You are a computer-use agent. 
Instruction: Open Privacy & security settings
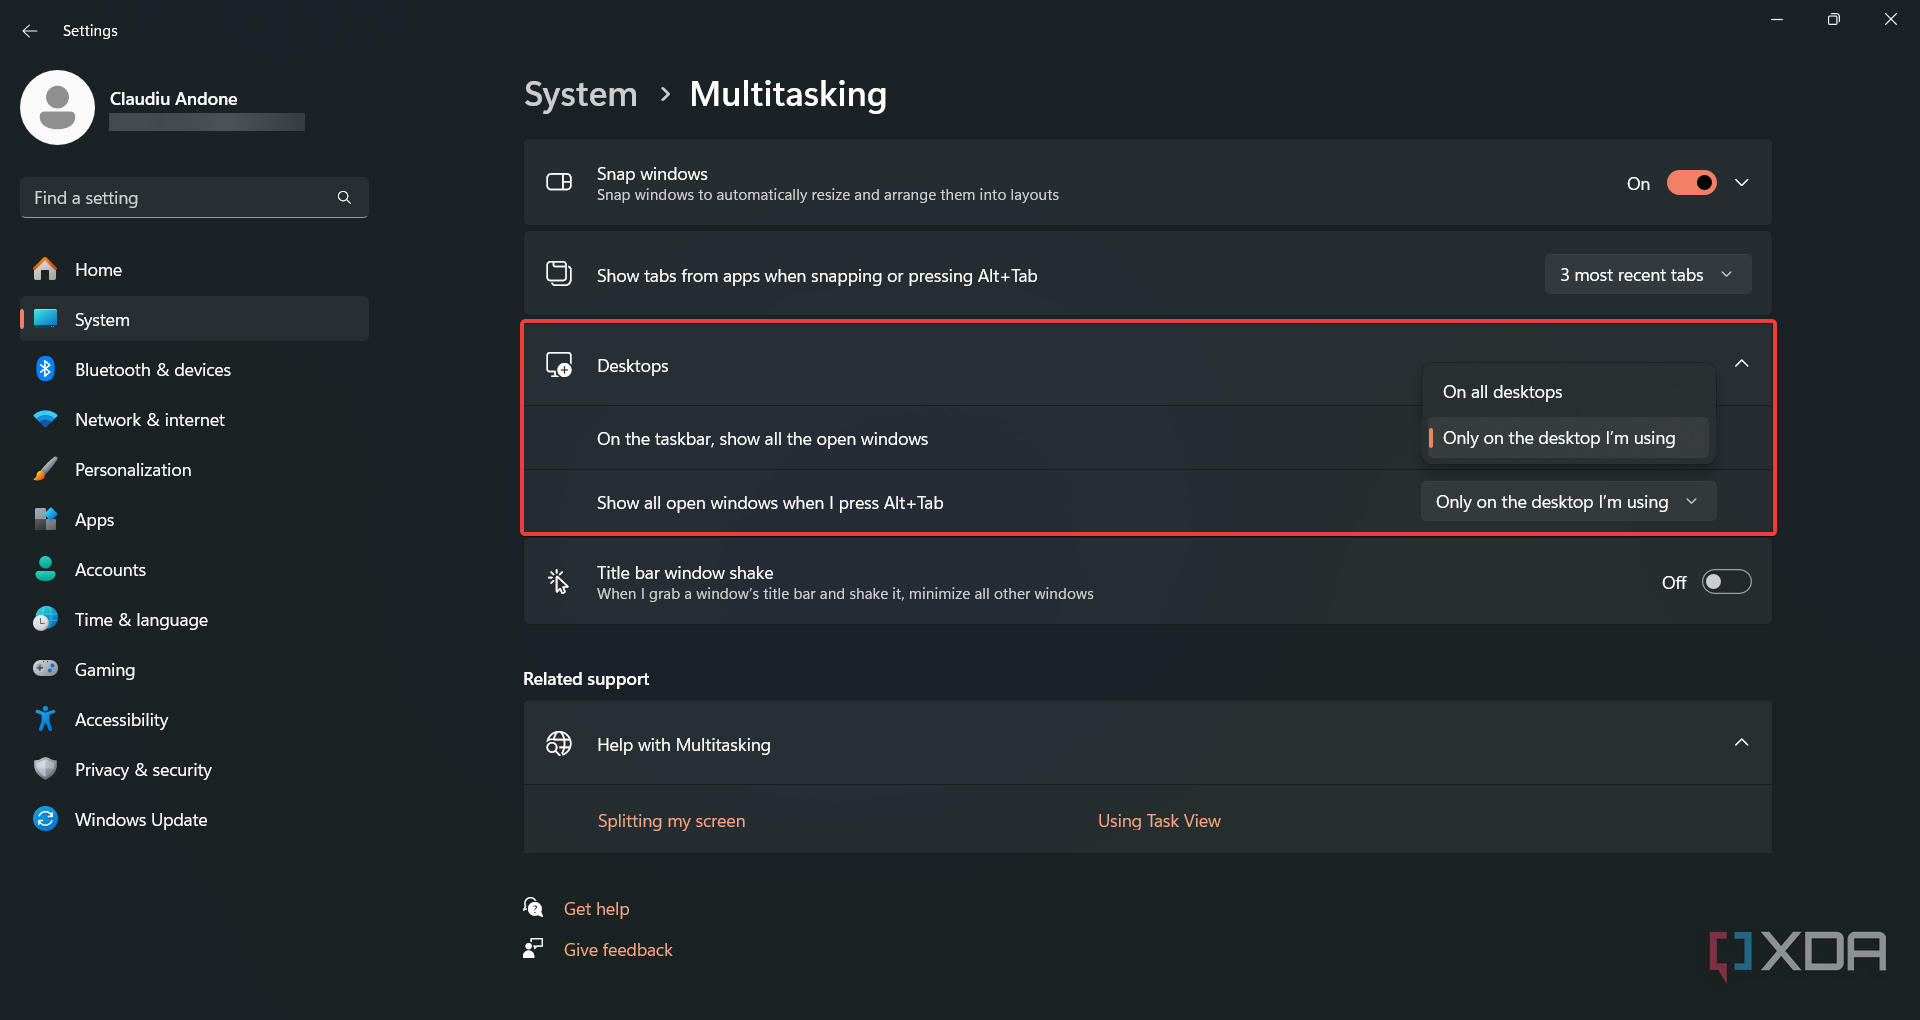194,769
